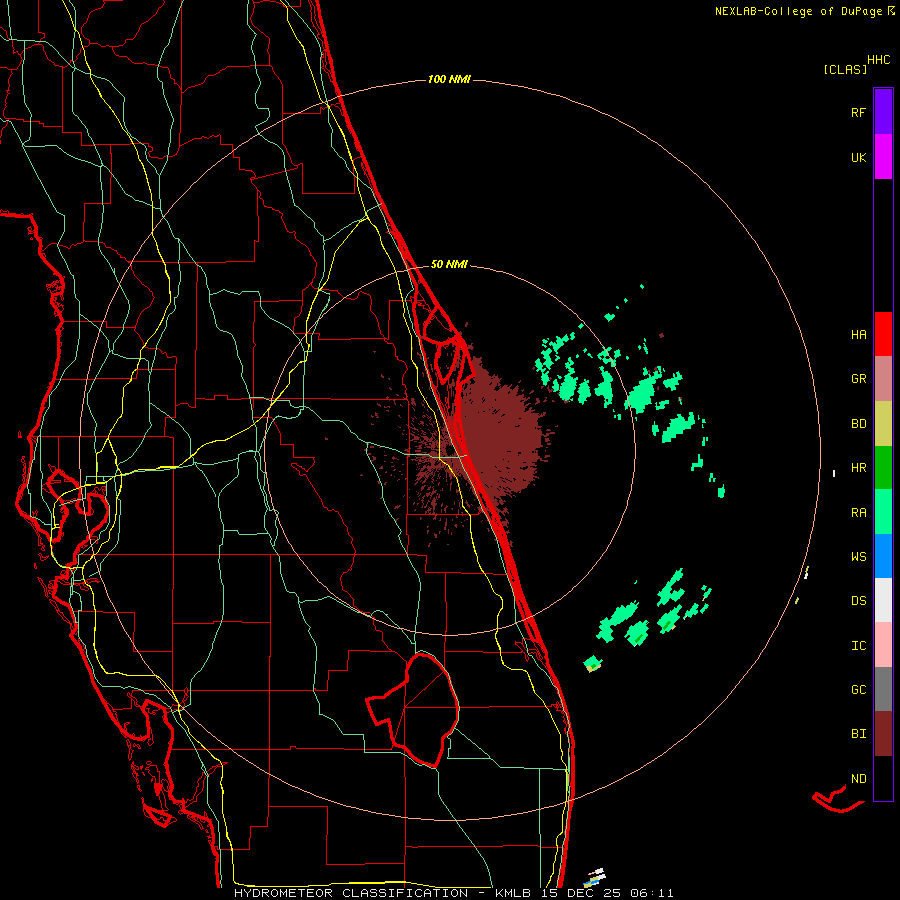This screenshot has width=900, height=900.
Task: Click the 'UK' legend label
Action: (858, 157)
